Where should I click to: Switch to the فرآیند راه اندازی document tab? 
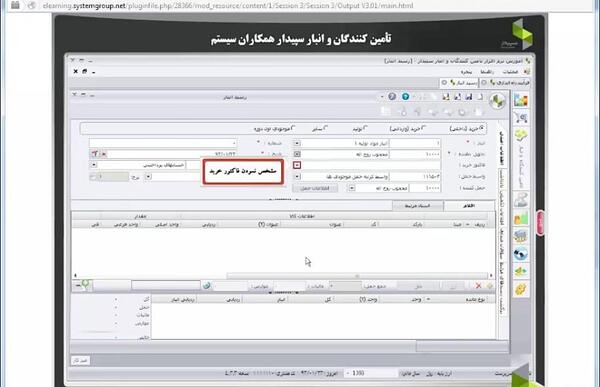[x=505, y=82]
